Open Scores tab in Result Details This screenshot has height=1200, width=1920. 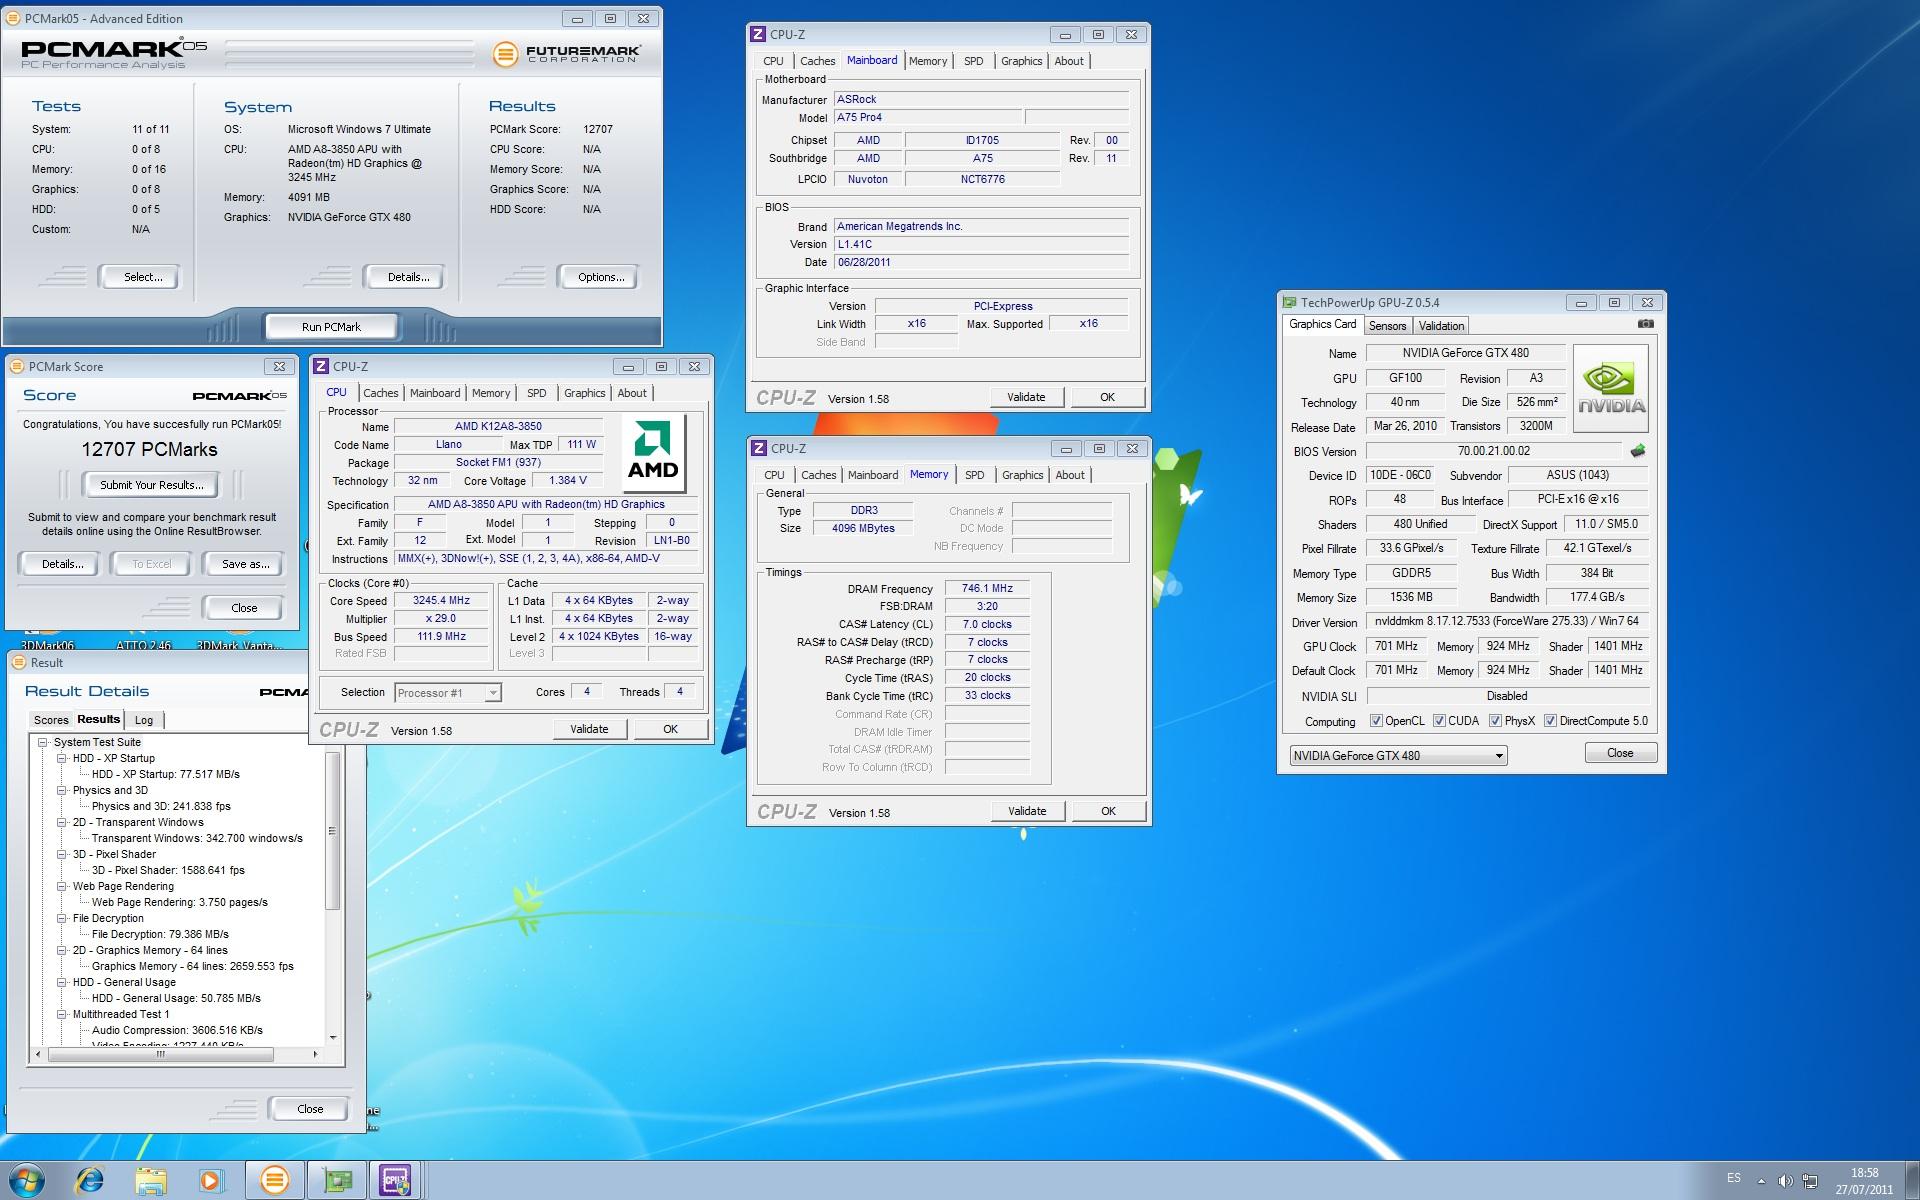51,720
